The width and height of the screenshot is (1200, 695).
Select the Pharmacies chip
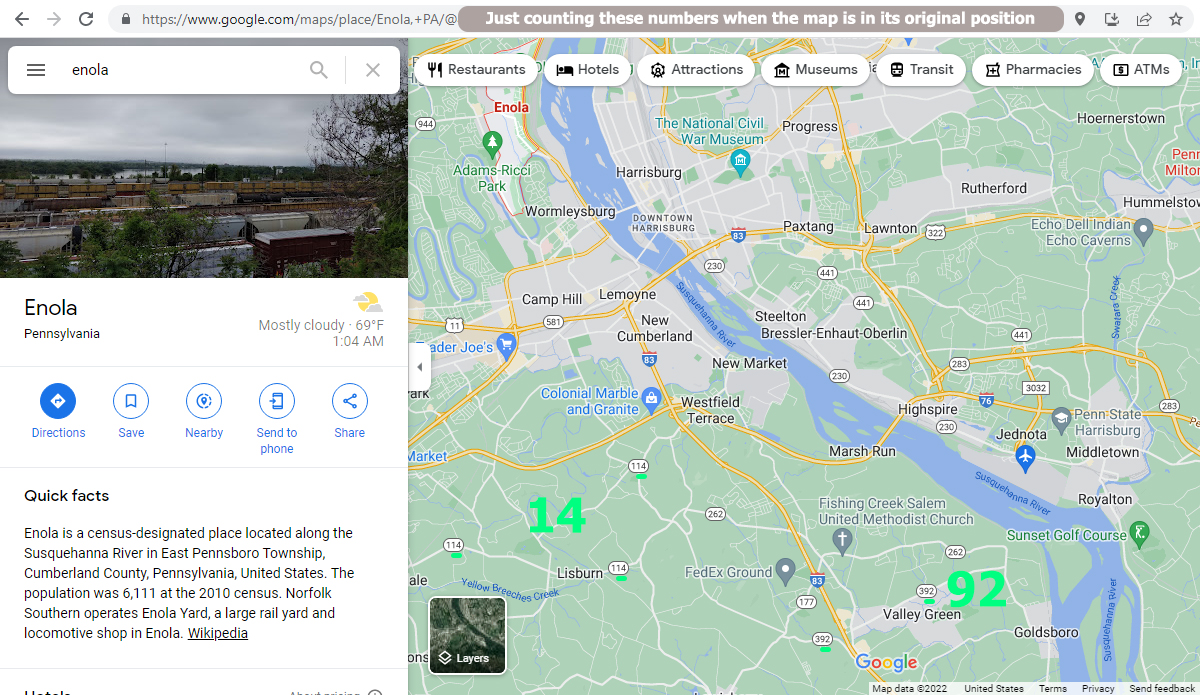pyautogui.click(x=1033, y=70)
